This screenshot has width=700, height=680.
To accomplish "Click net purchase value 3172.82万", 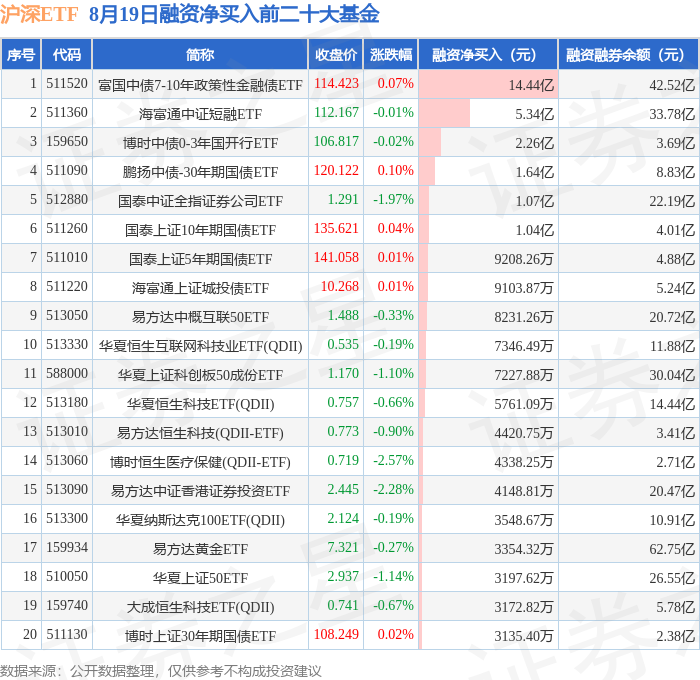I will [524, 607].
